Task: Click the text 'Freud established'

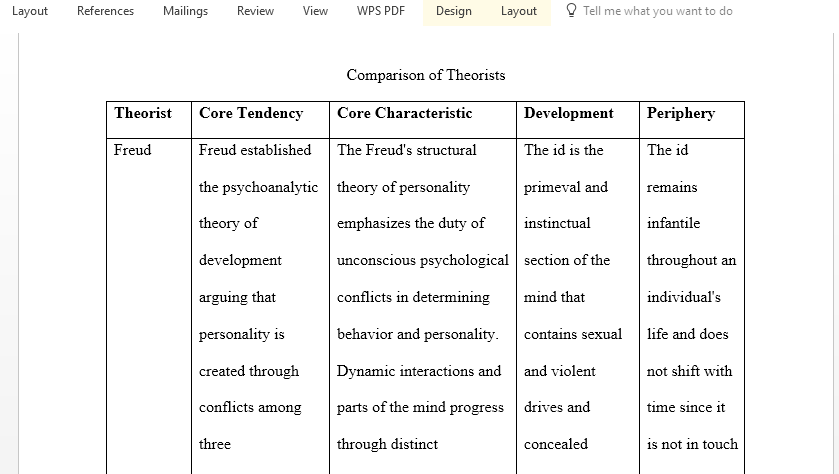Action: click(255, 150)
